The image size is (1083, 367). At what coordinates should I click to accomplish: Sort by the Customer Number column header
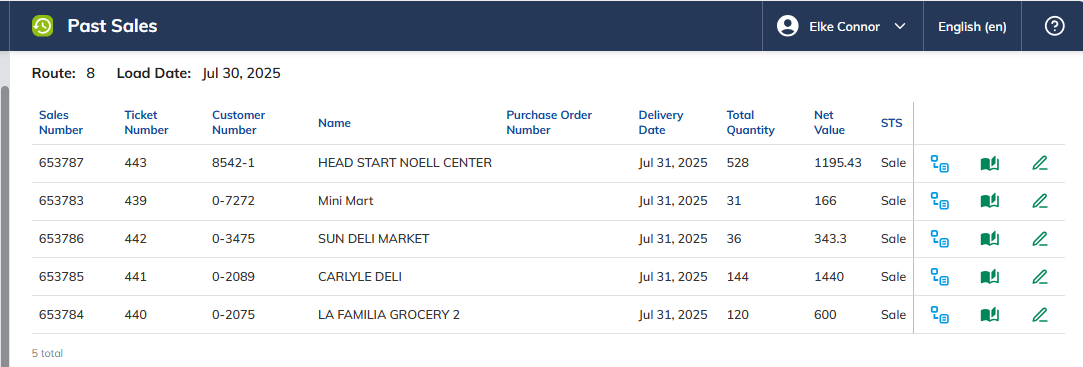point(238,122)
